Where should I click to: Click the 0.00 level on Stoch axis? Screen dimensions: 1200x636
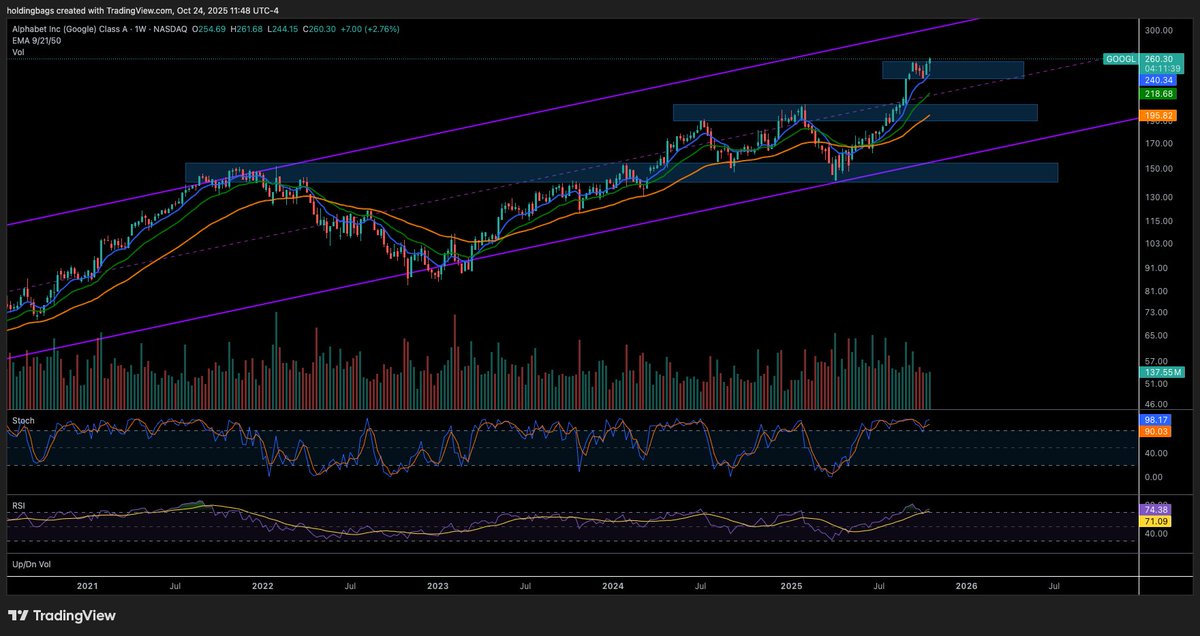1156,477
